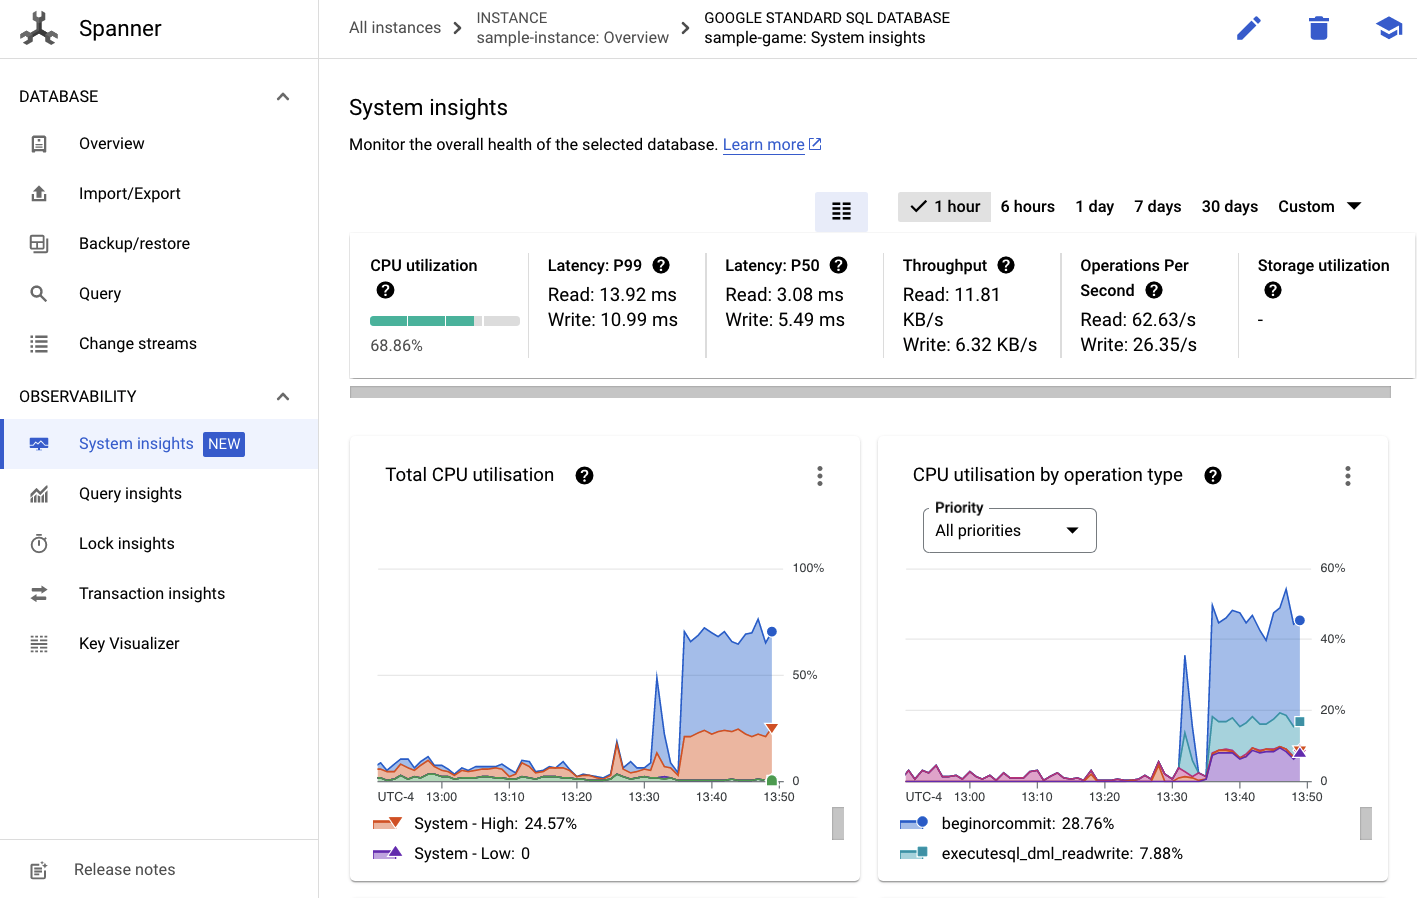Click help icon next to Throughput
1417x898 pixels.
pyautogui.click(x=1006, y=265)
